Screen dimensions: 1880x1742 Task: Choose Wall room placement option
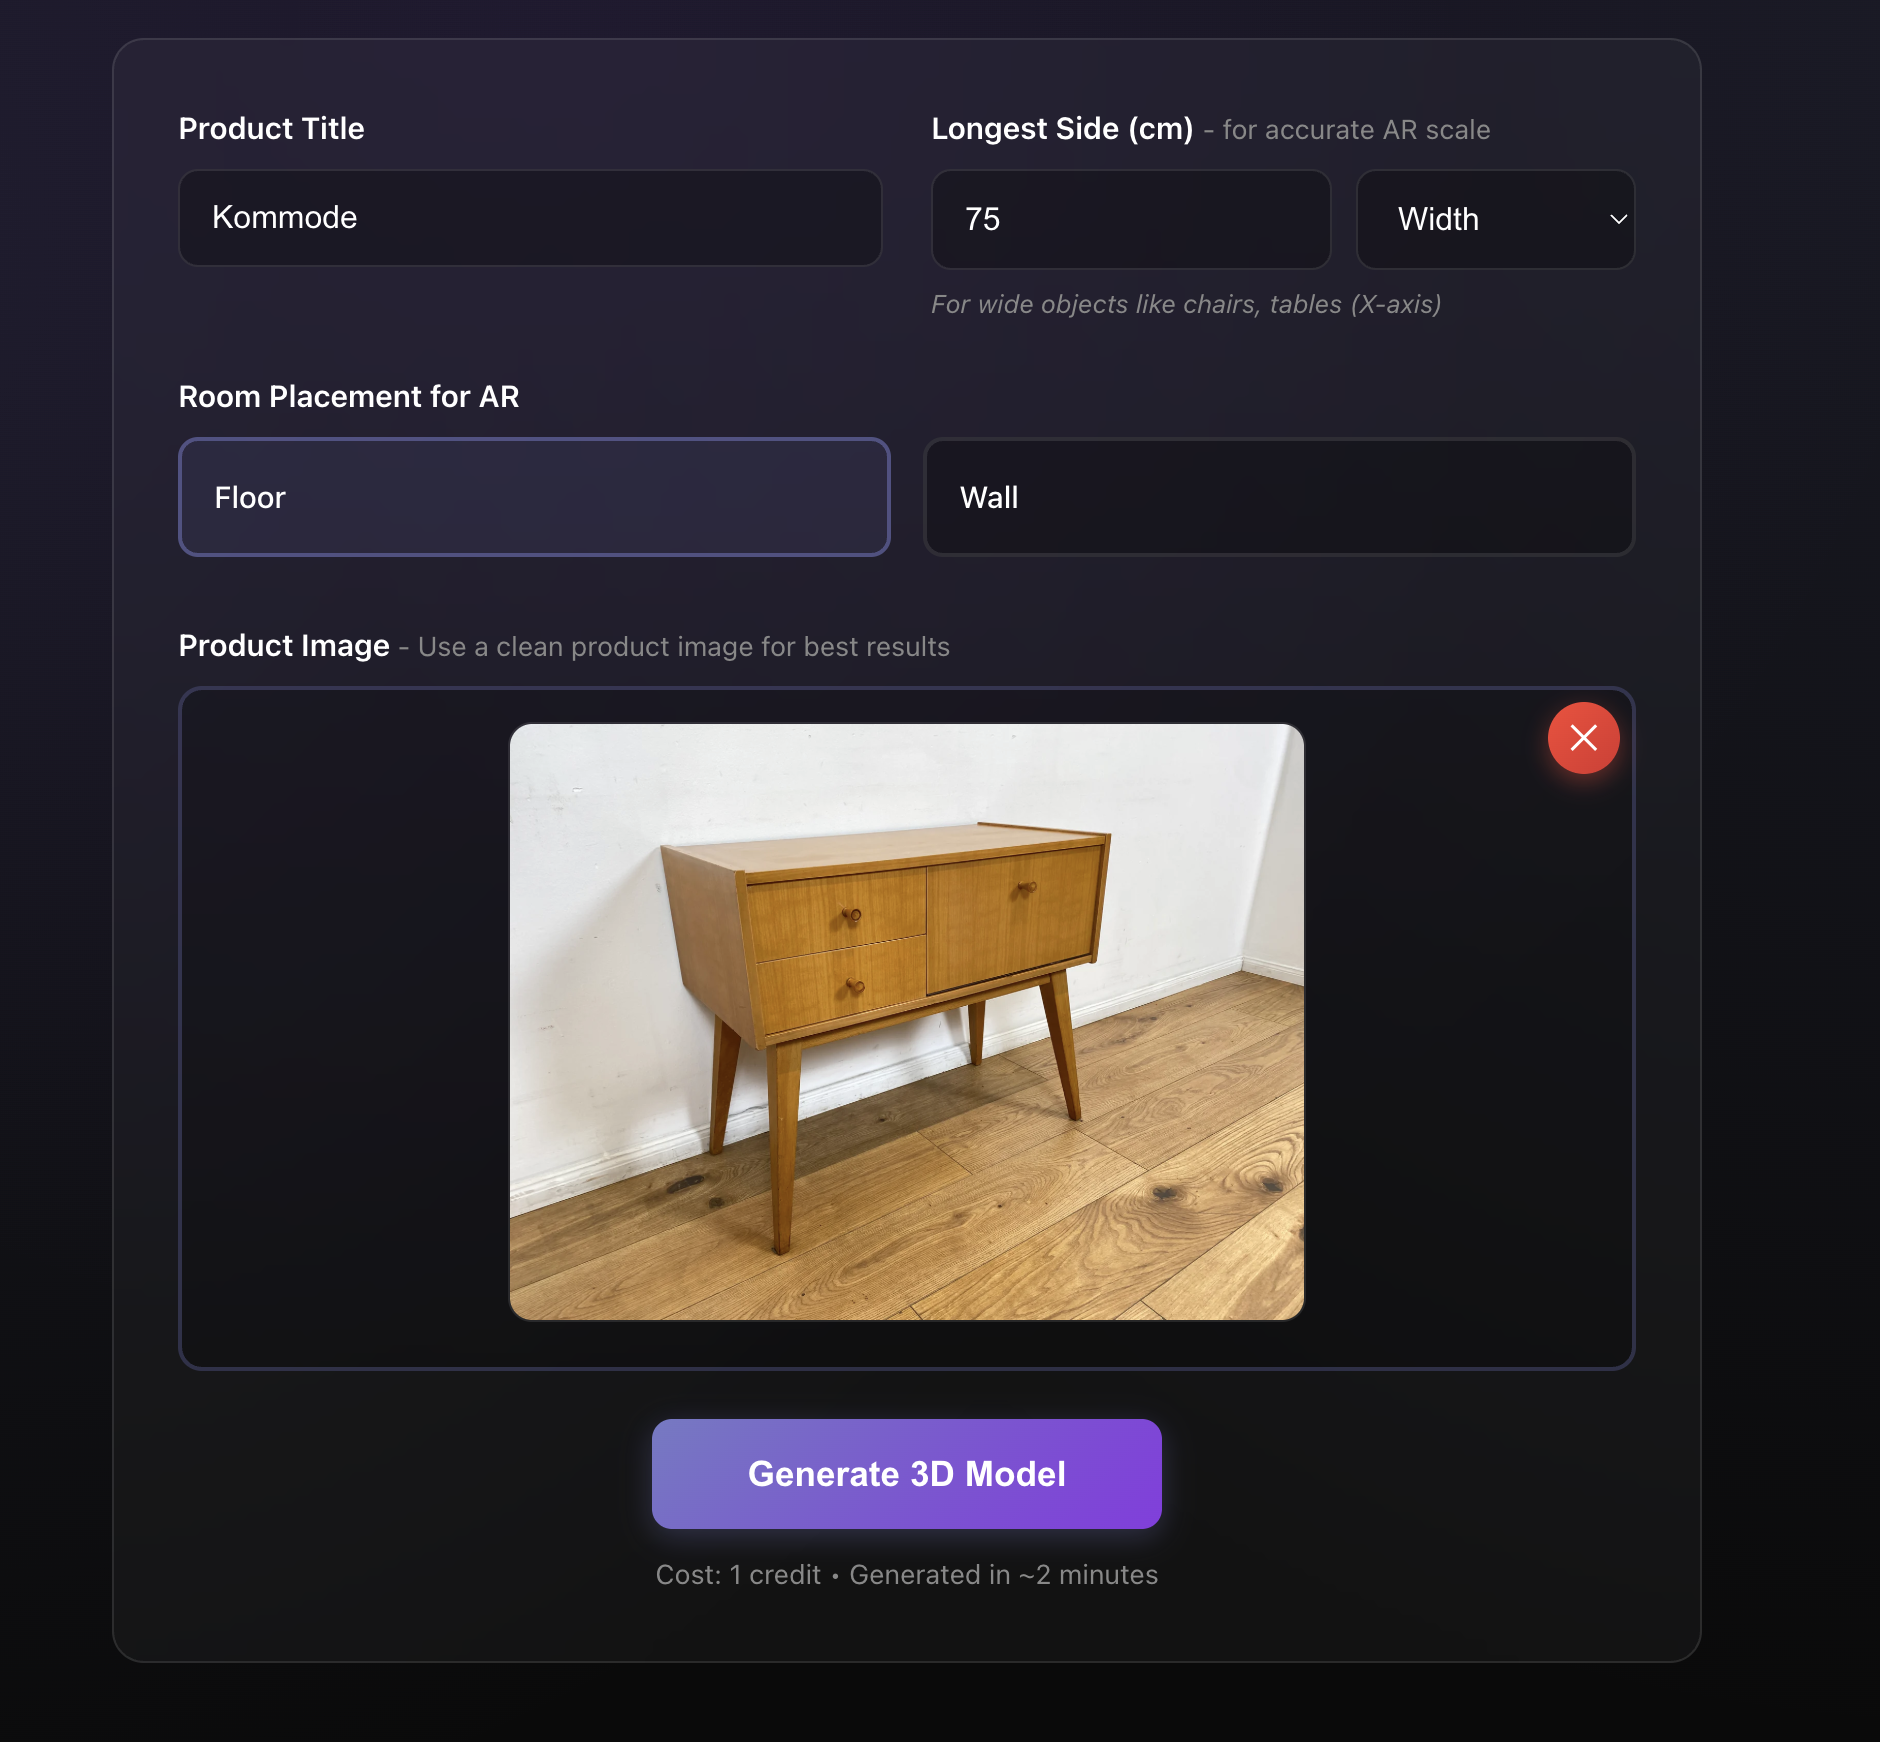[1279, 497]
